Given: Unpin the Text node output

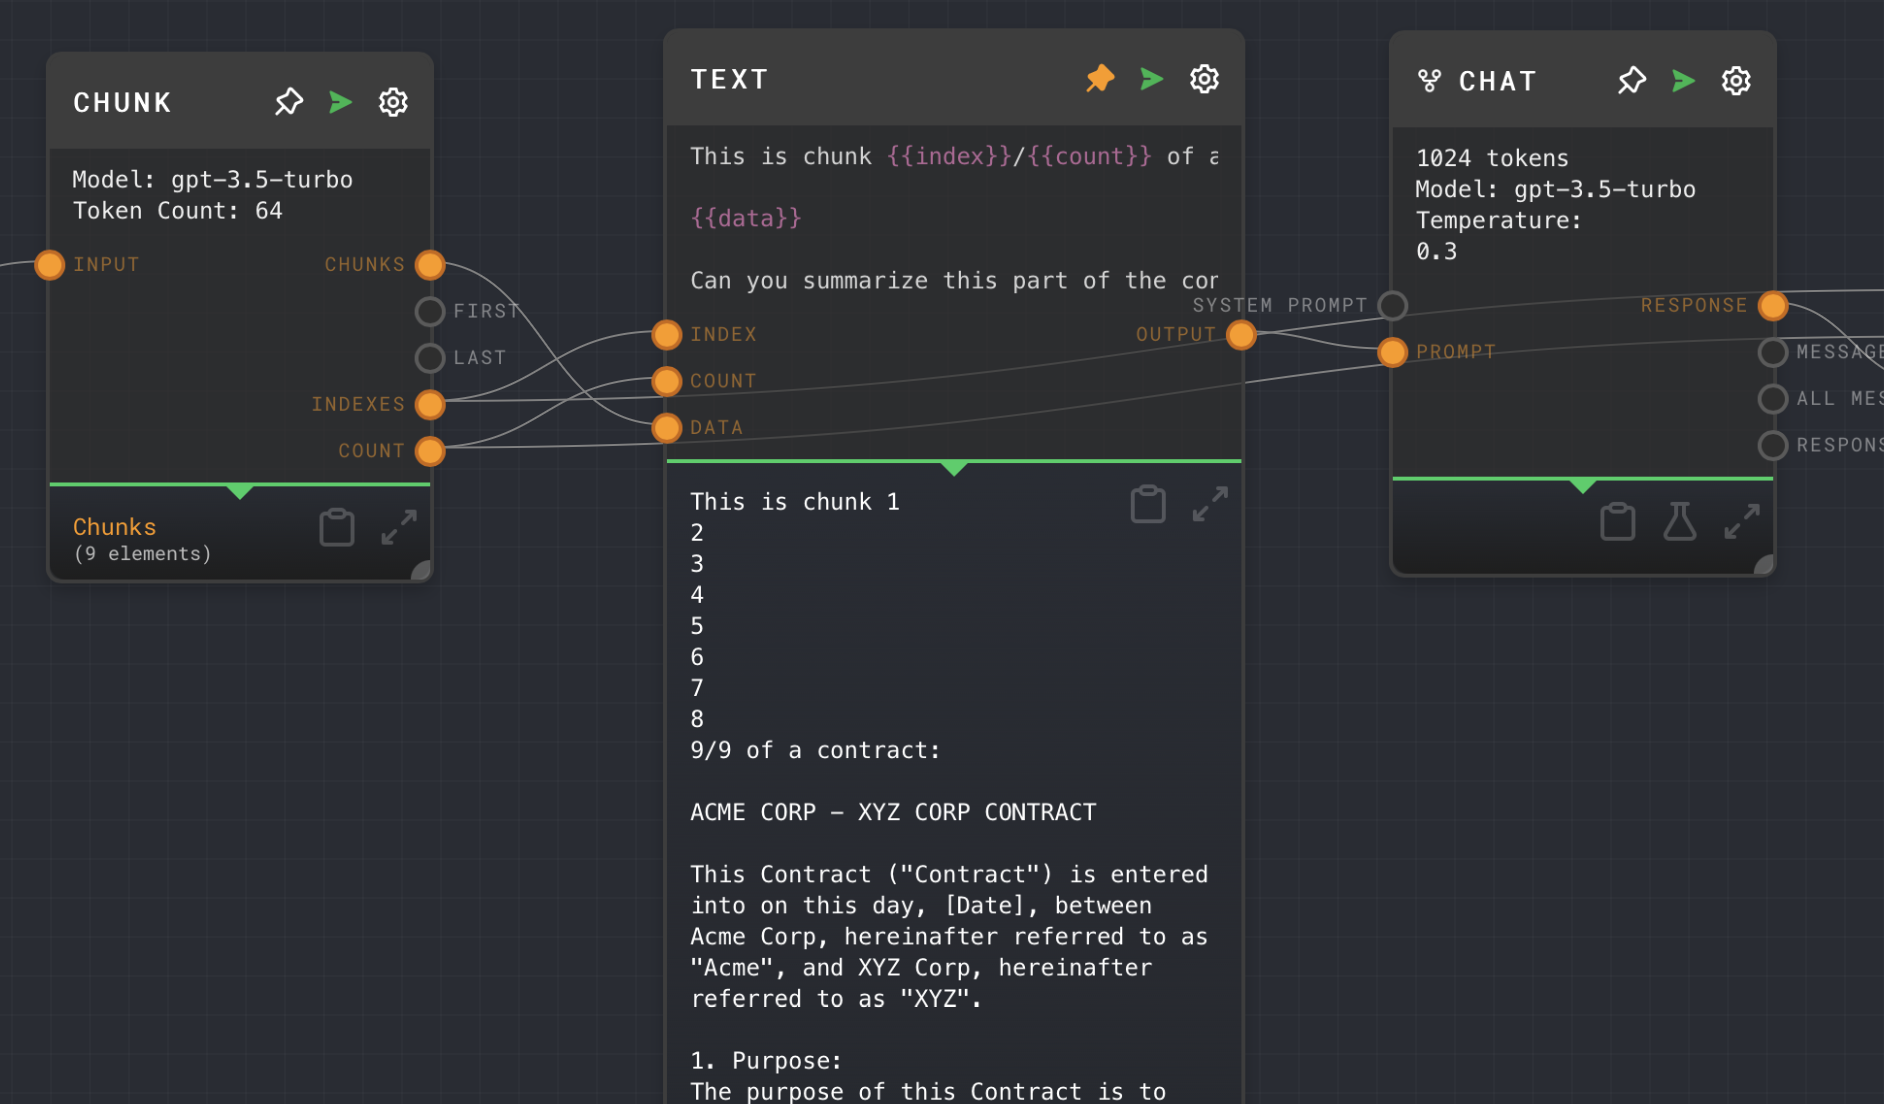Looking at the screenshot, I should click(1100, 79).
